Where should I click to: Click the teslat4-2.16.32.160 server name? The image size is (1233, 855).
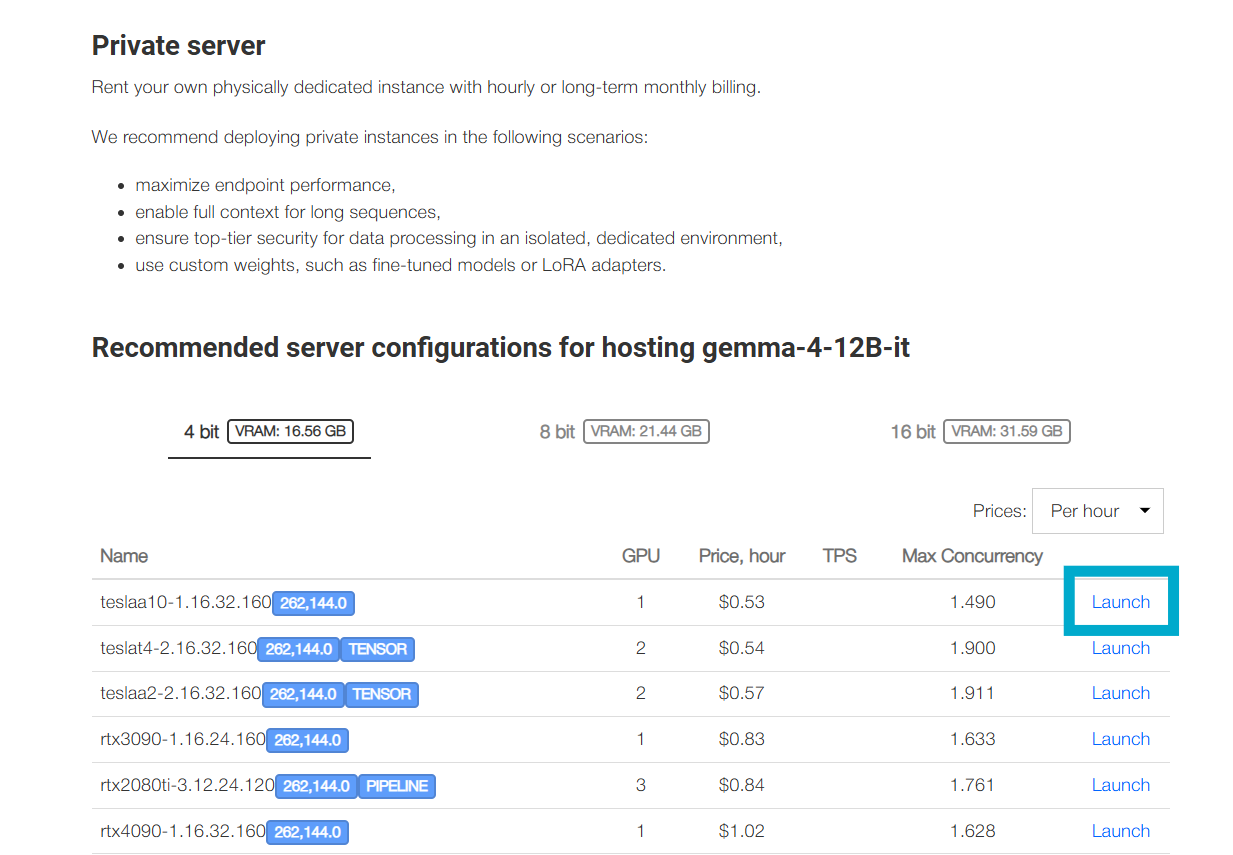point(179,648)
